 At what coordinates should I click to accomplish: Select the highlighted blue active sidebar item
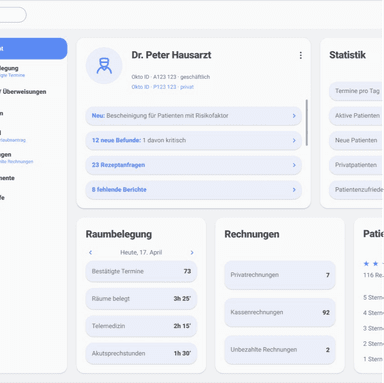coord(33,49)
